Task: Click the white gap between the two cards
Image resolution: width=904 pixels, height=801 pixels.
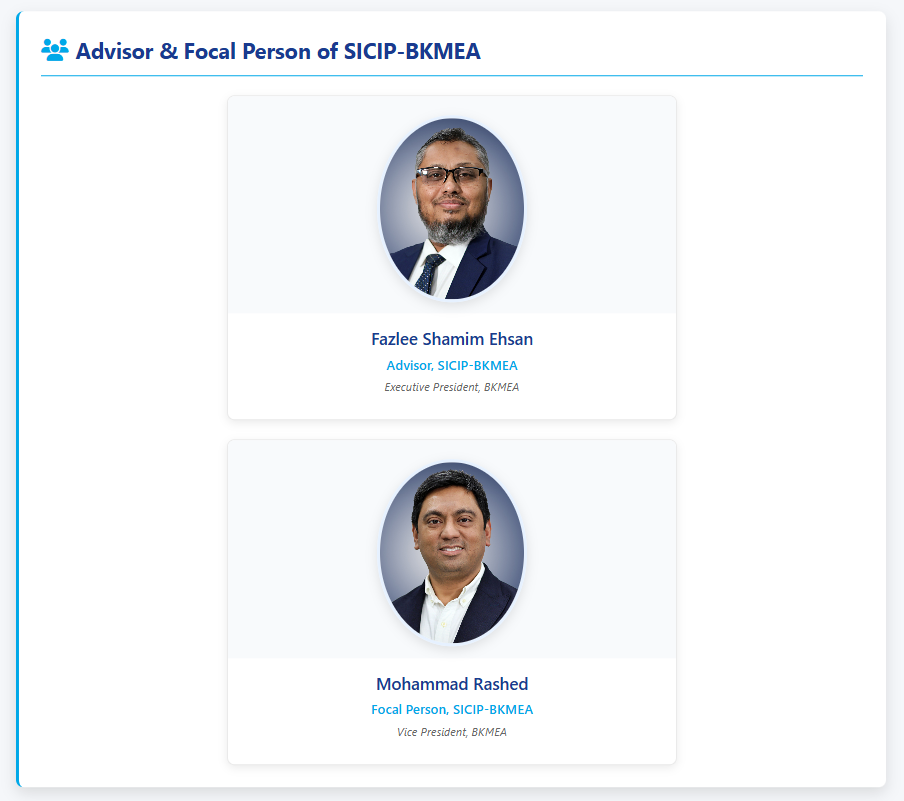Action: coord(452,429)
